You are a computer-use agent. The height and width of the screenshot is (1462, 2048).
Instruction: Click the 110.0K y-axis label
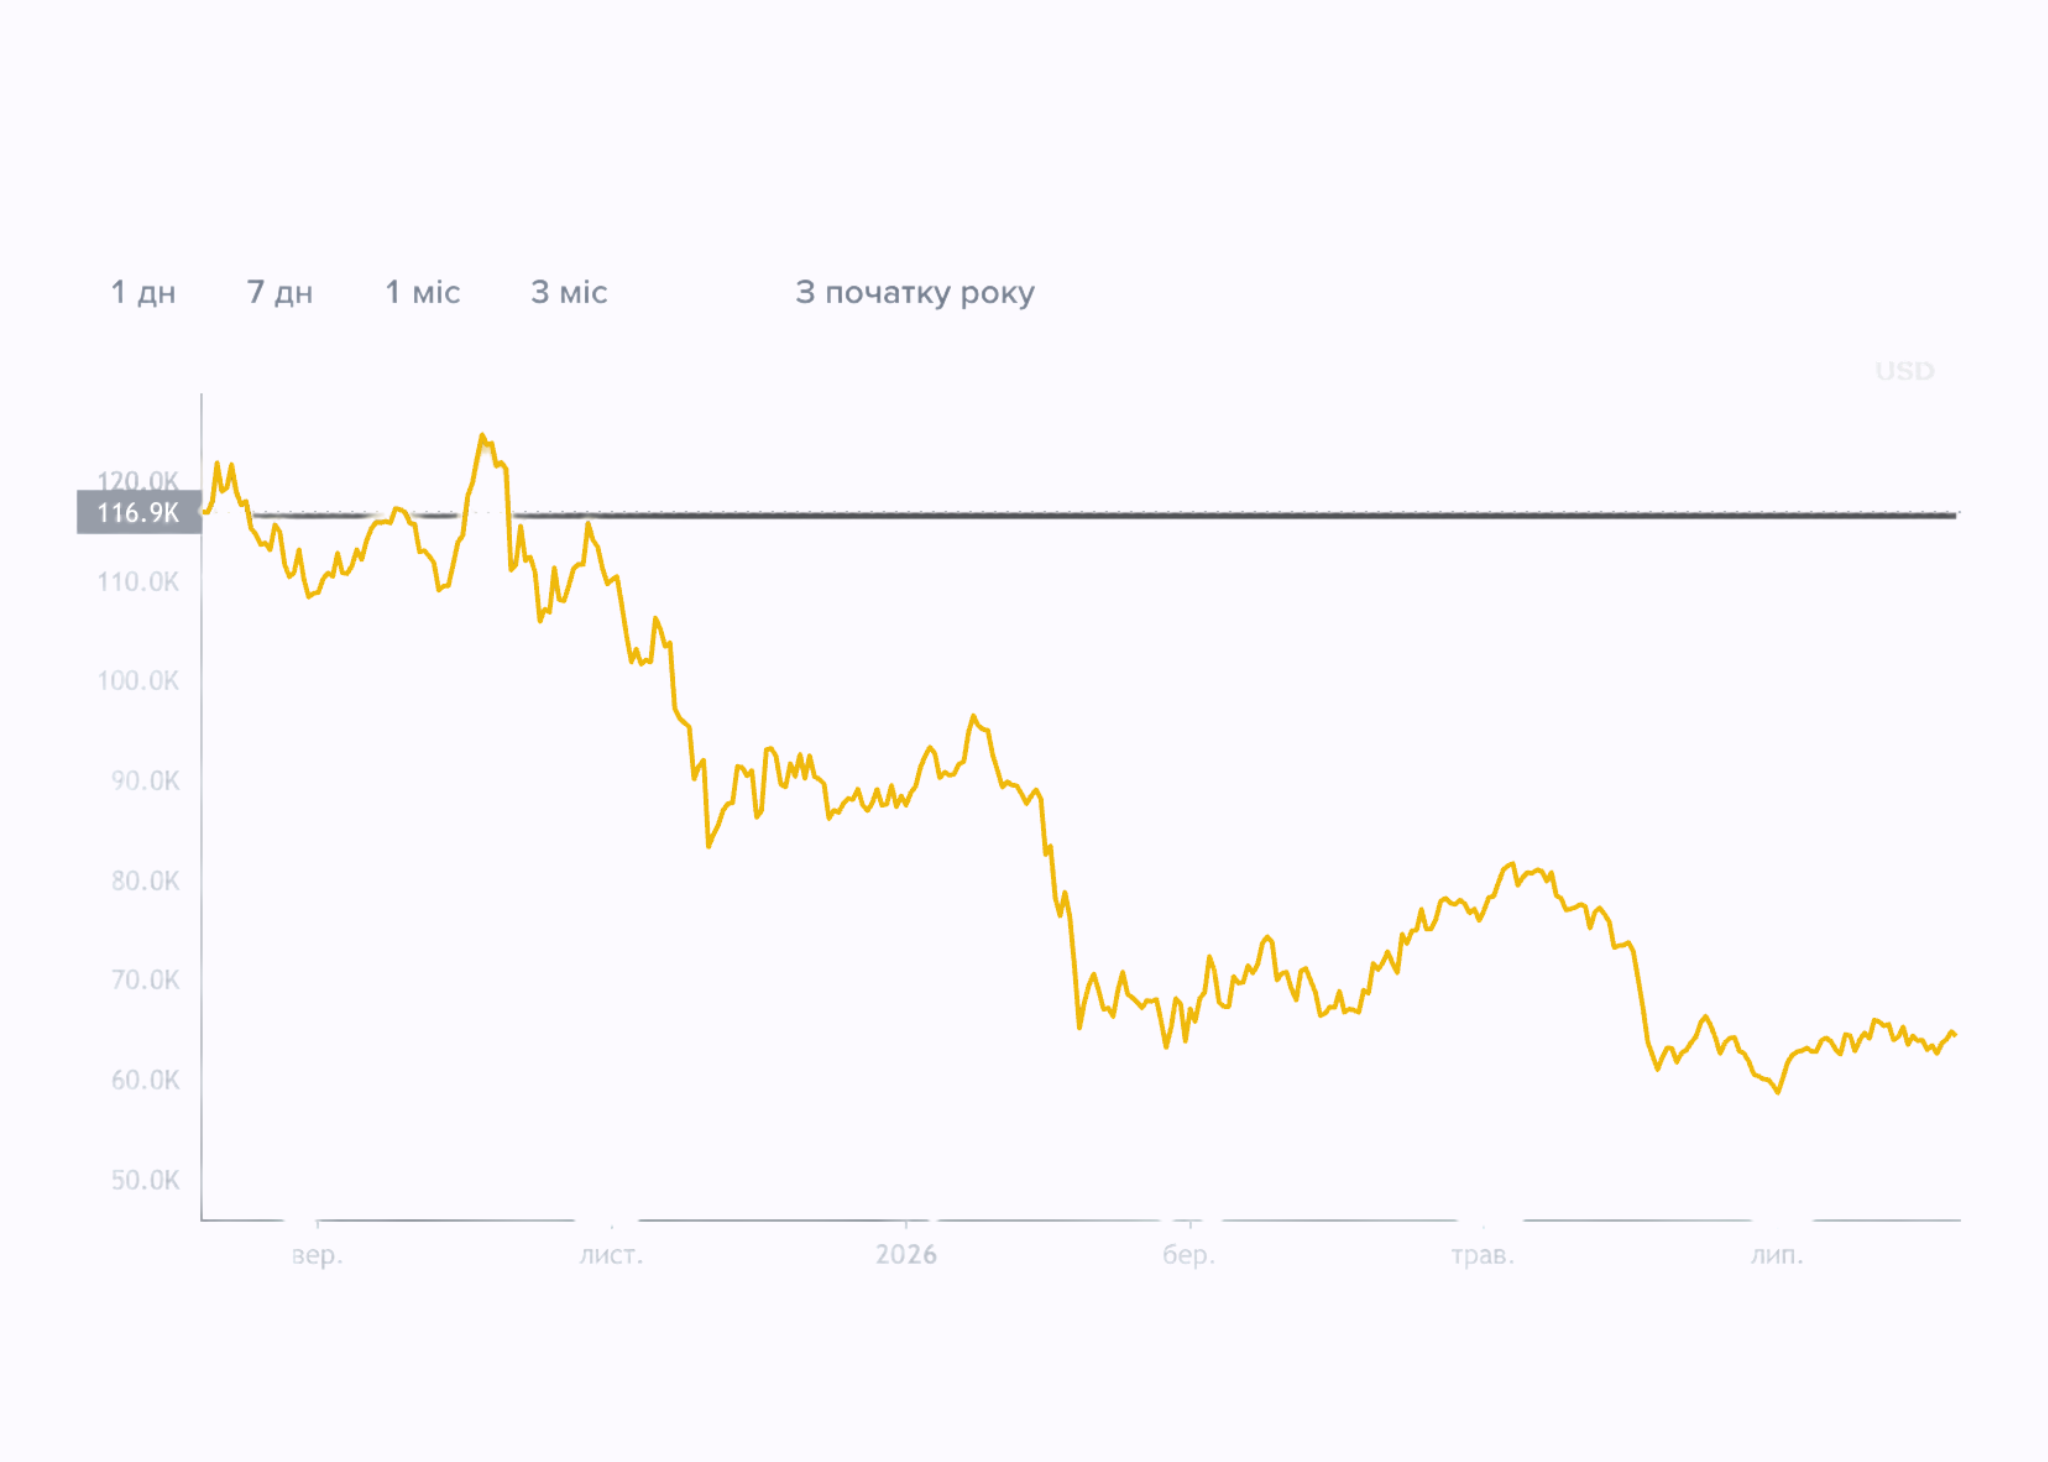click(x=138, y=581)
